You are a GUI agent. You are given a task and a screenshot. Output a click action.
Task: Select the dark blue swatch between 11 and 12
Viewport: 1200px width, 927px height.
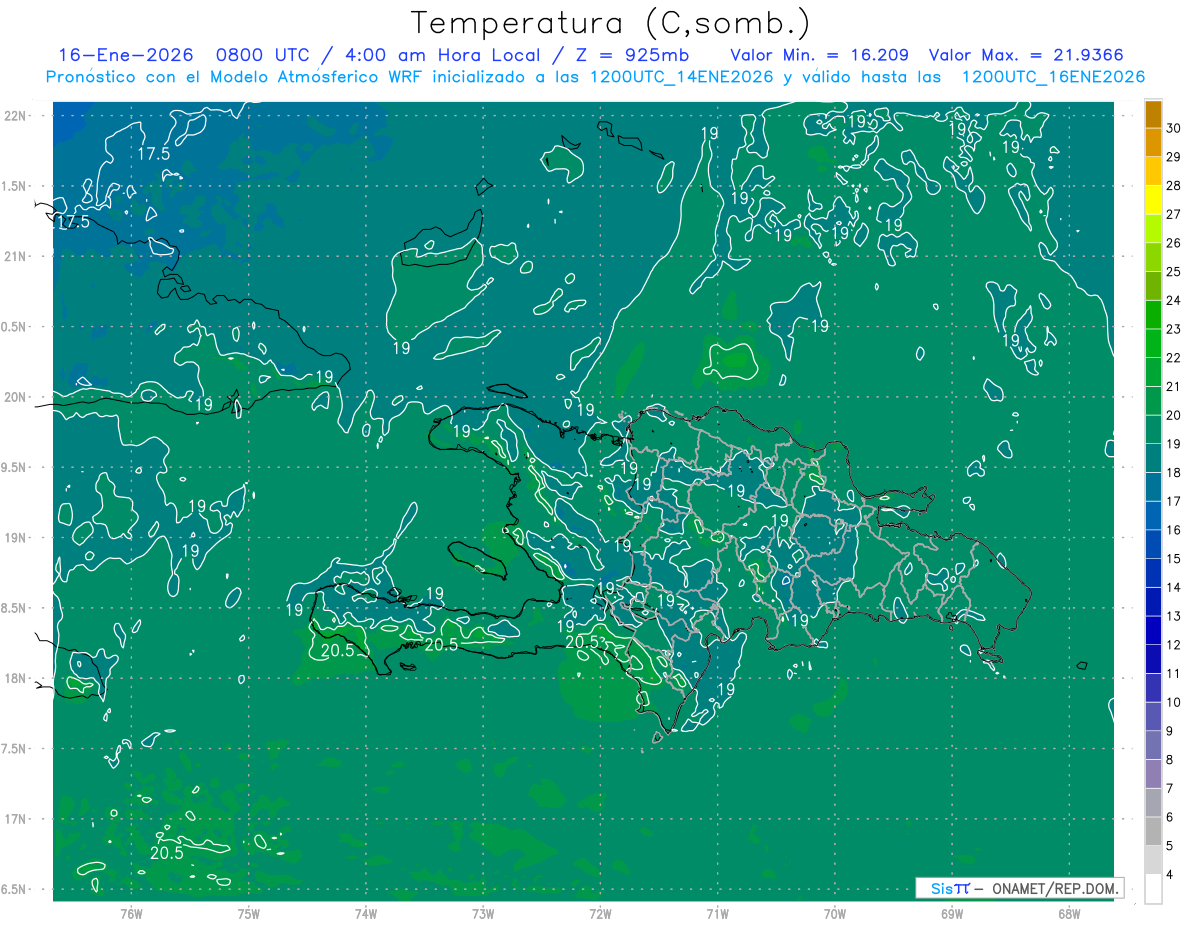[1153, 659]
